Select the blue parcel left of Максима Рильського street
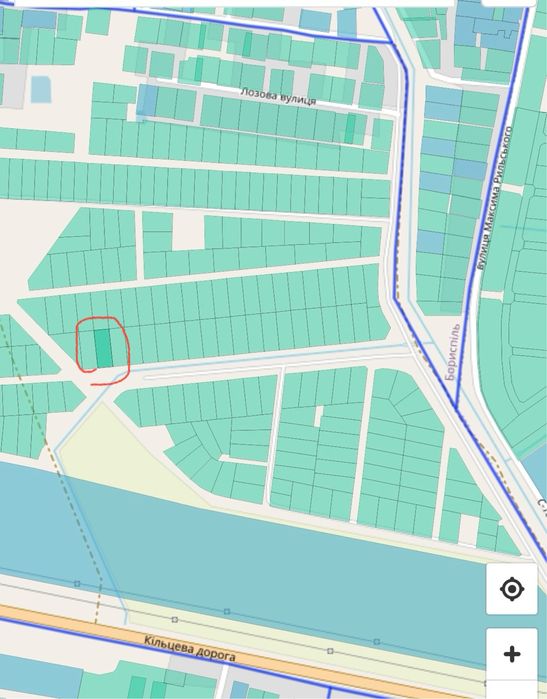547x699 pixels. pyautogui.click(x=470, y=170)
